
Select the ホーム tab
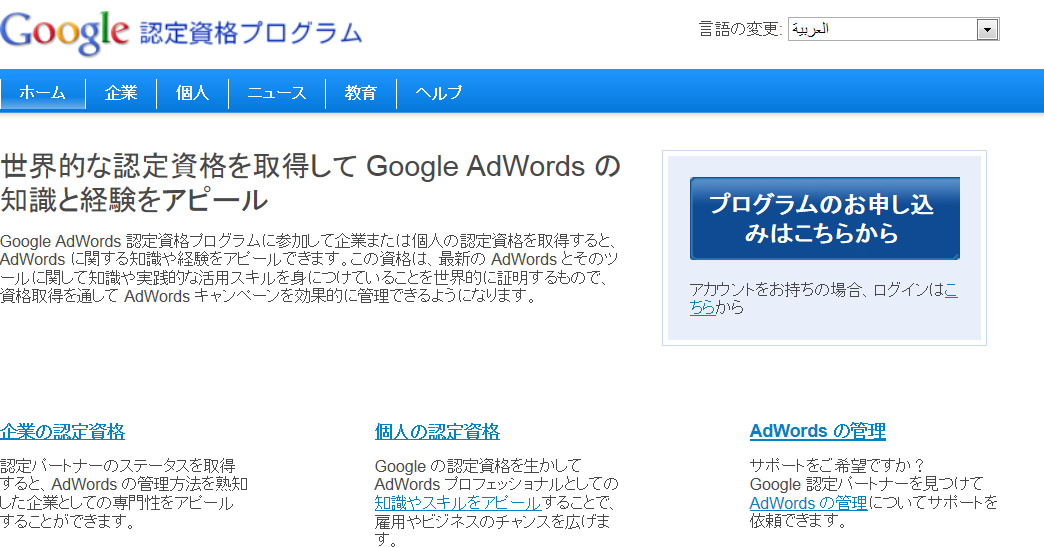(43, 93)
